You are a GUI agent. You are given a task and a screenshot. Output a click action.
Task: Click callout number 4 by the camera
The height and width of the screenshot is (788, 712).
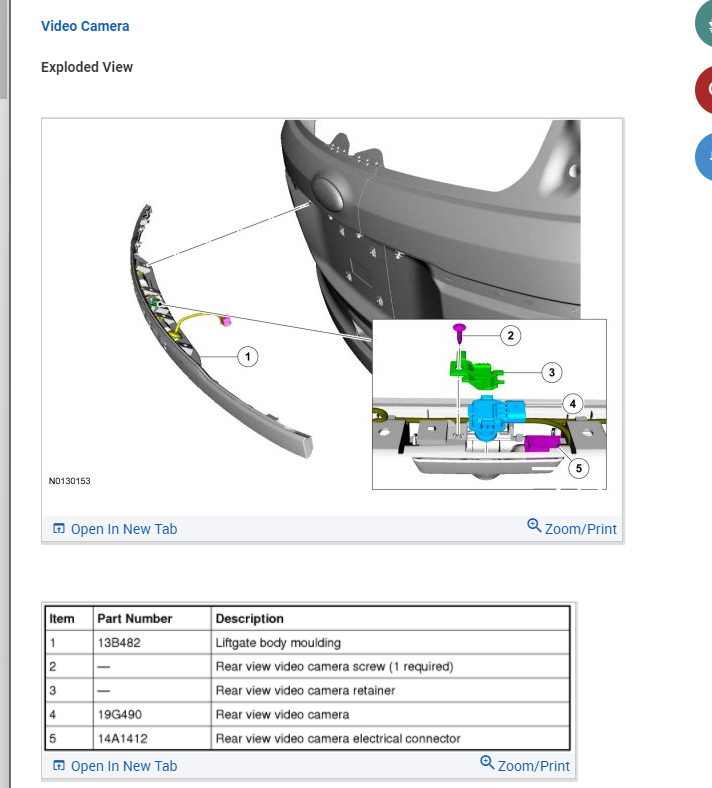point(572,404)
